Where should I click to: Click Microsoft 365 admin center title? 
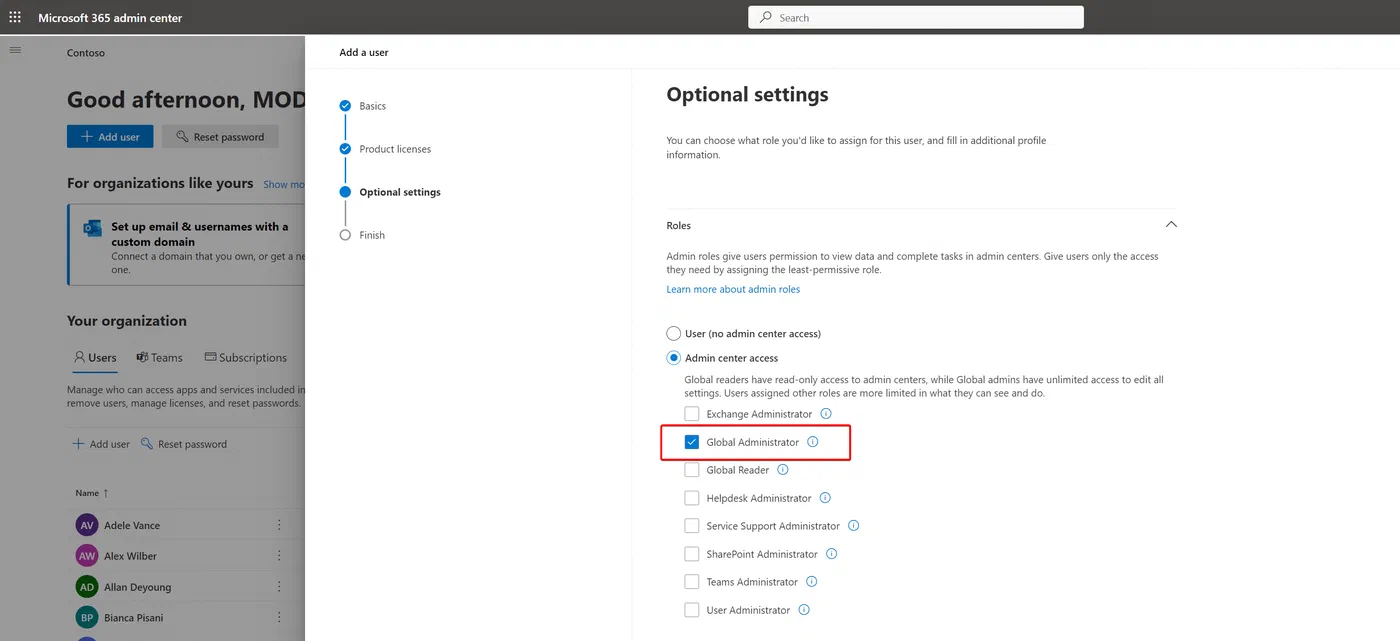pyautogui.click(x=110, y=18)
